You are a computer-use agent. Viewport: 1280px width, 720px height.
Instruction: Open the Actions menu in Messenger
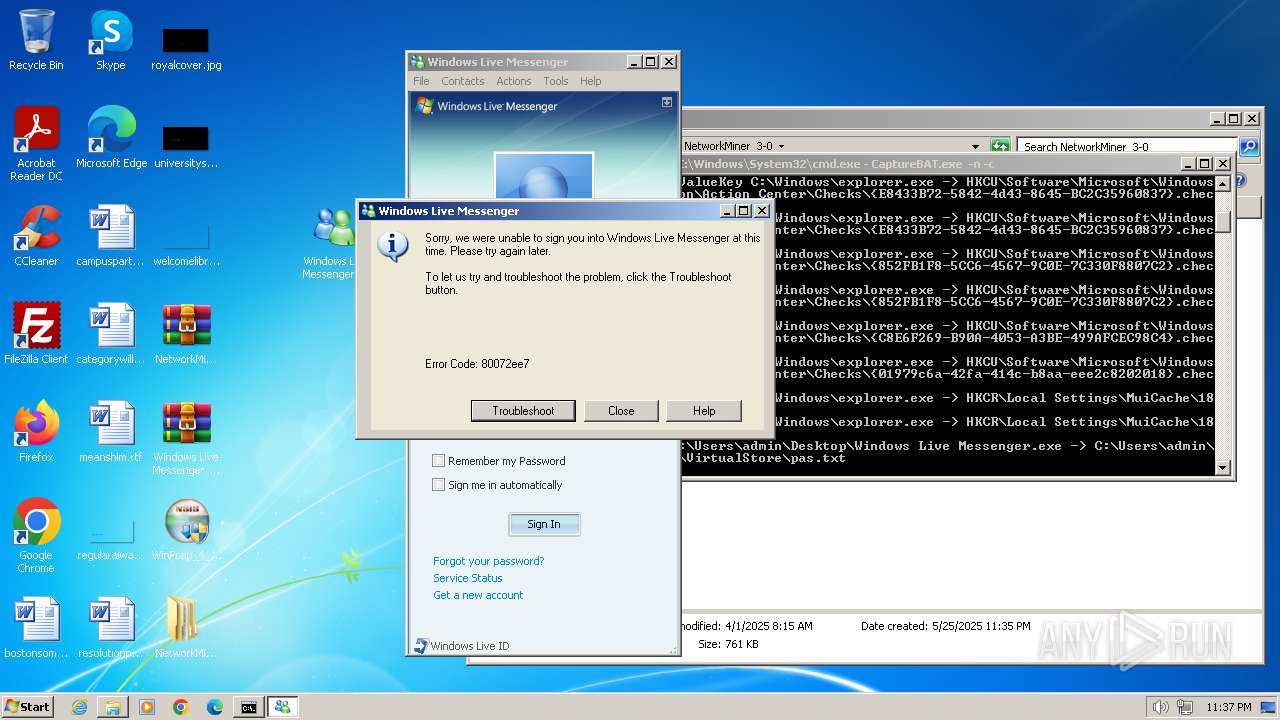[513, 81]
